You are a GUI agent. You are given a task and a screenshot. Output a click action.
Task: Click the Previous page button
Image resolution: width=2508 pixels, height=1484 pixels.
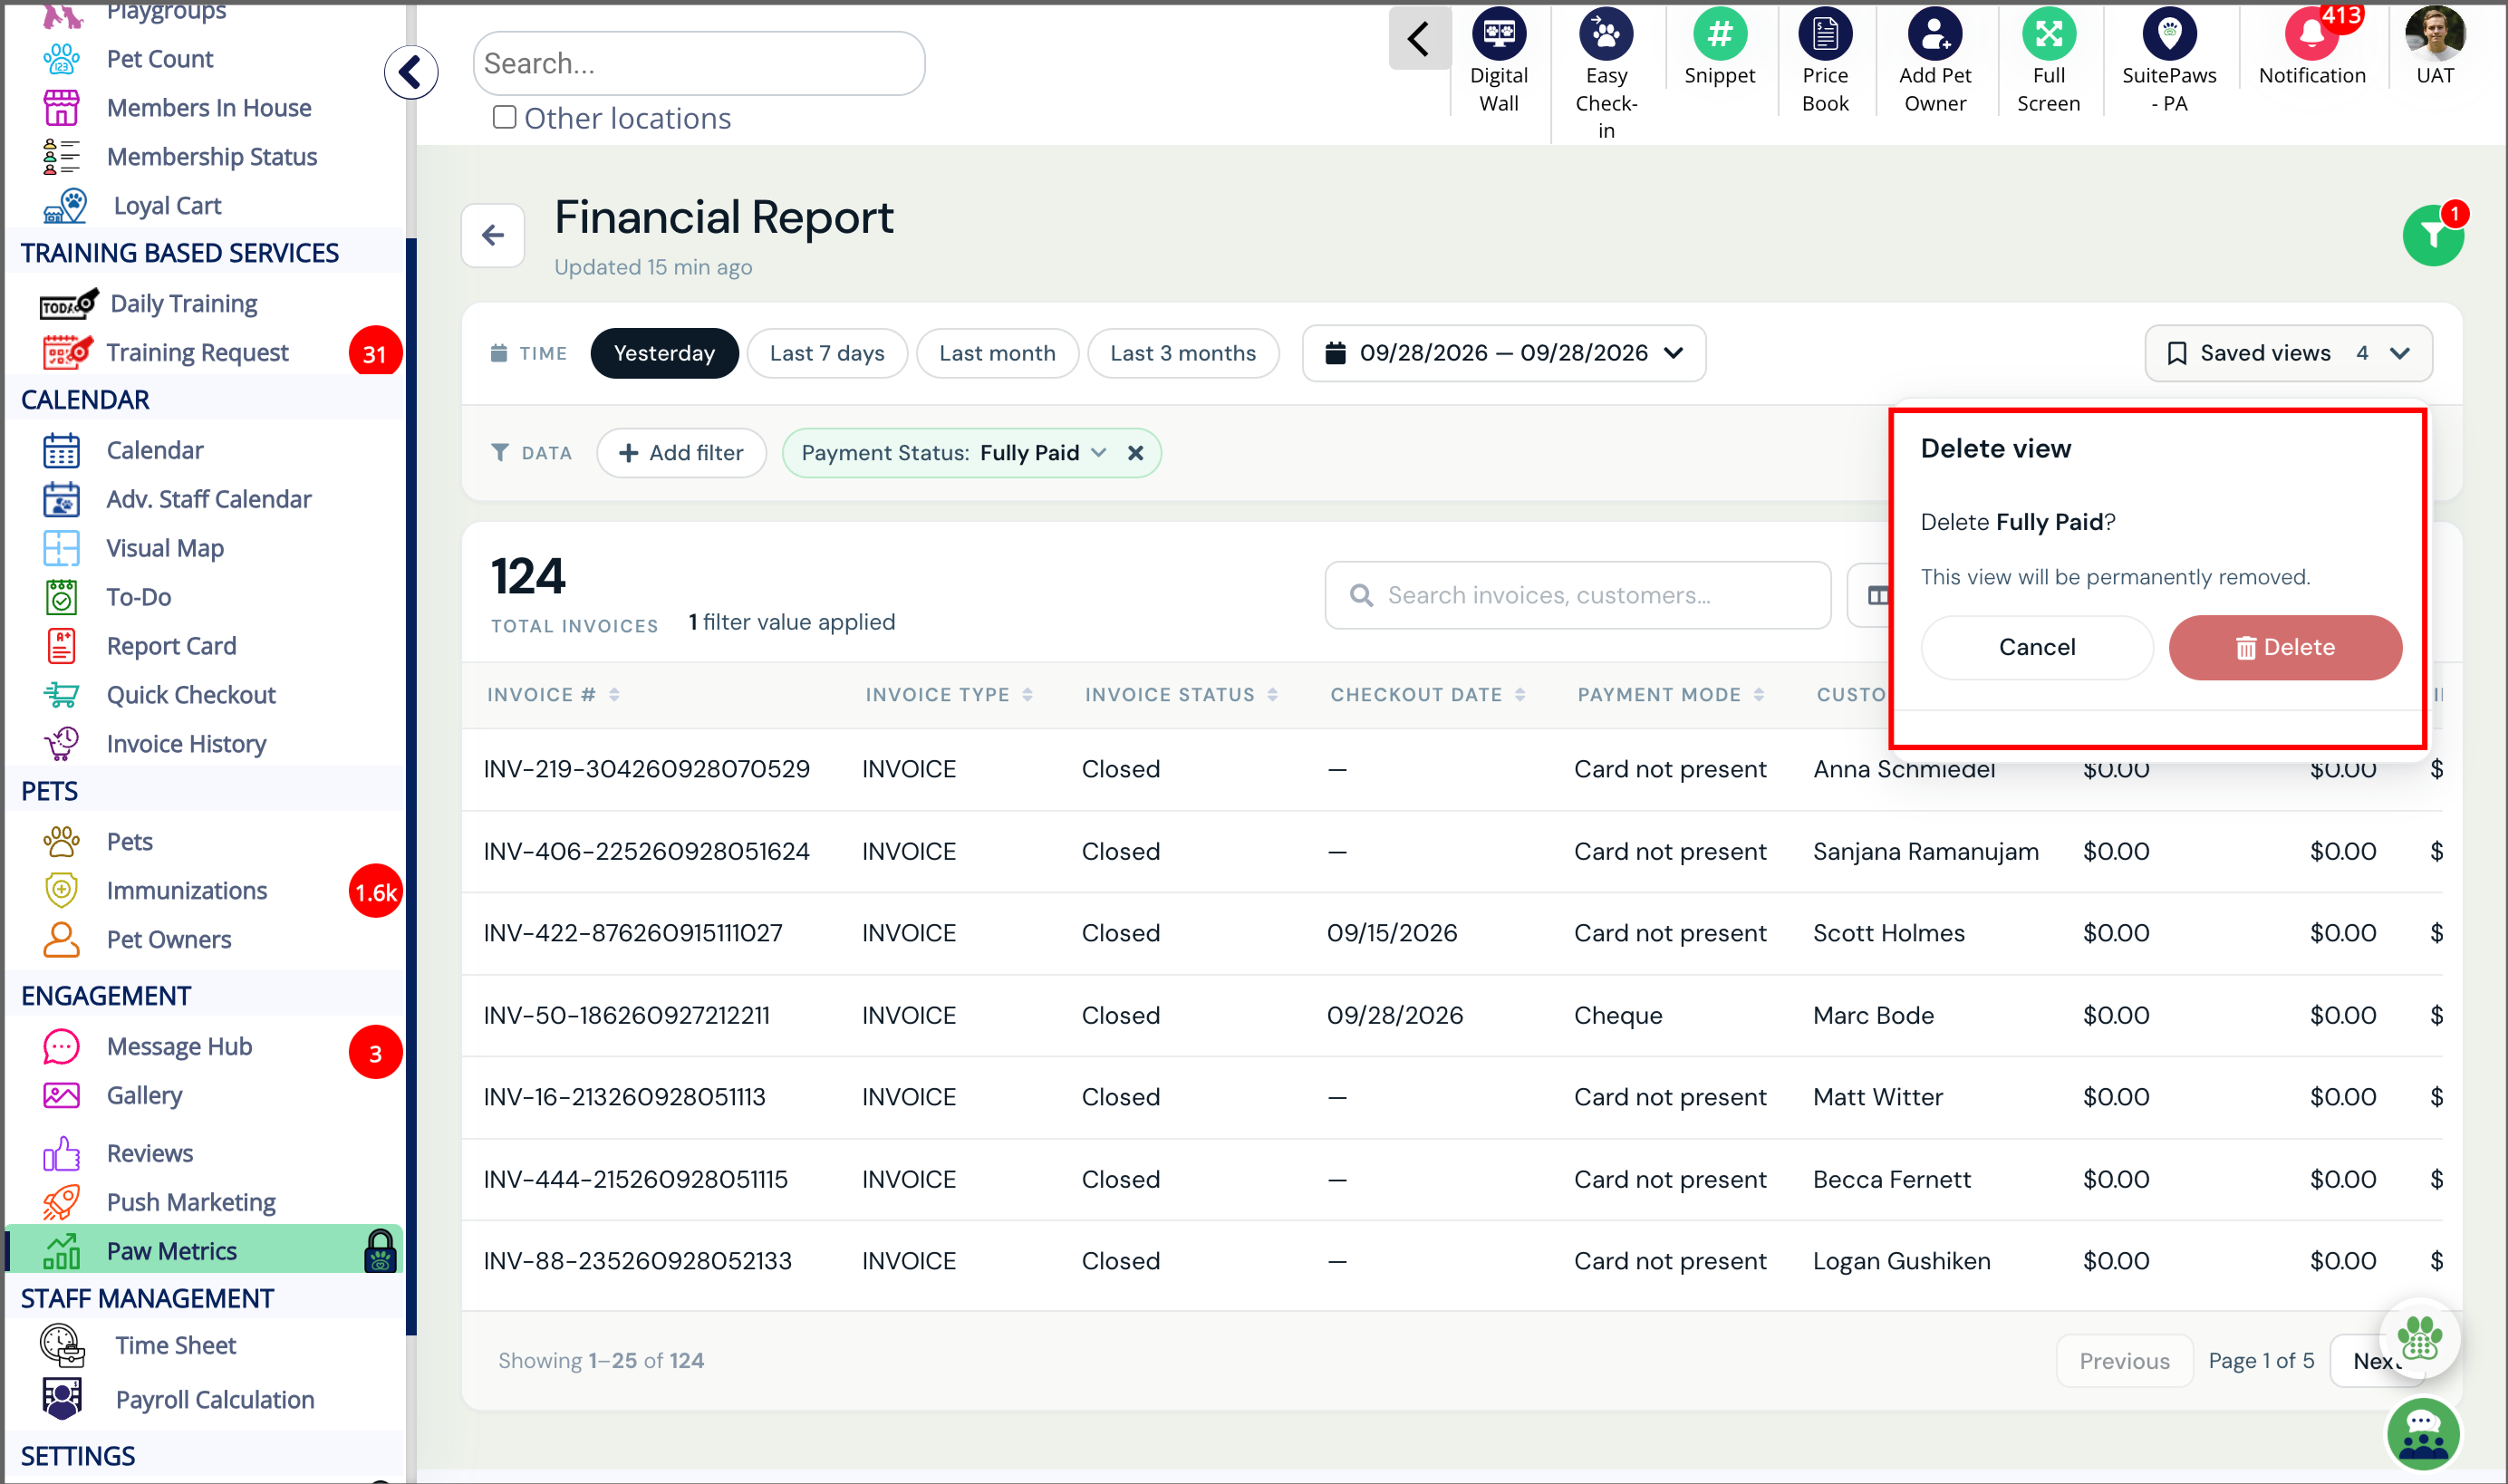click(2124, 1360)
